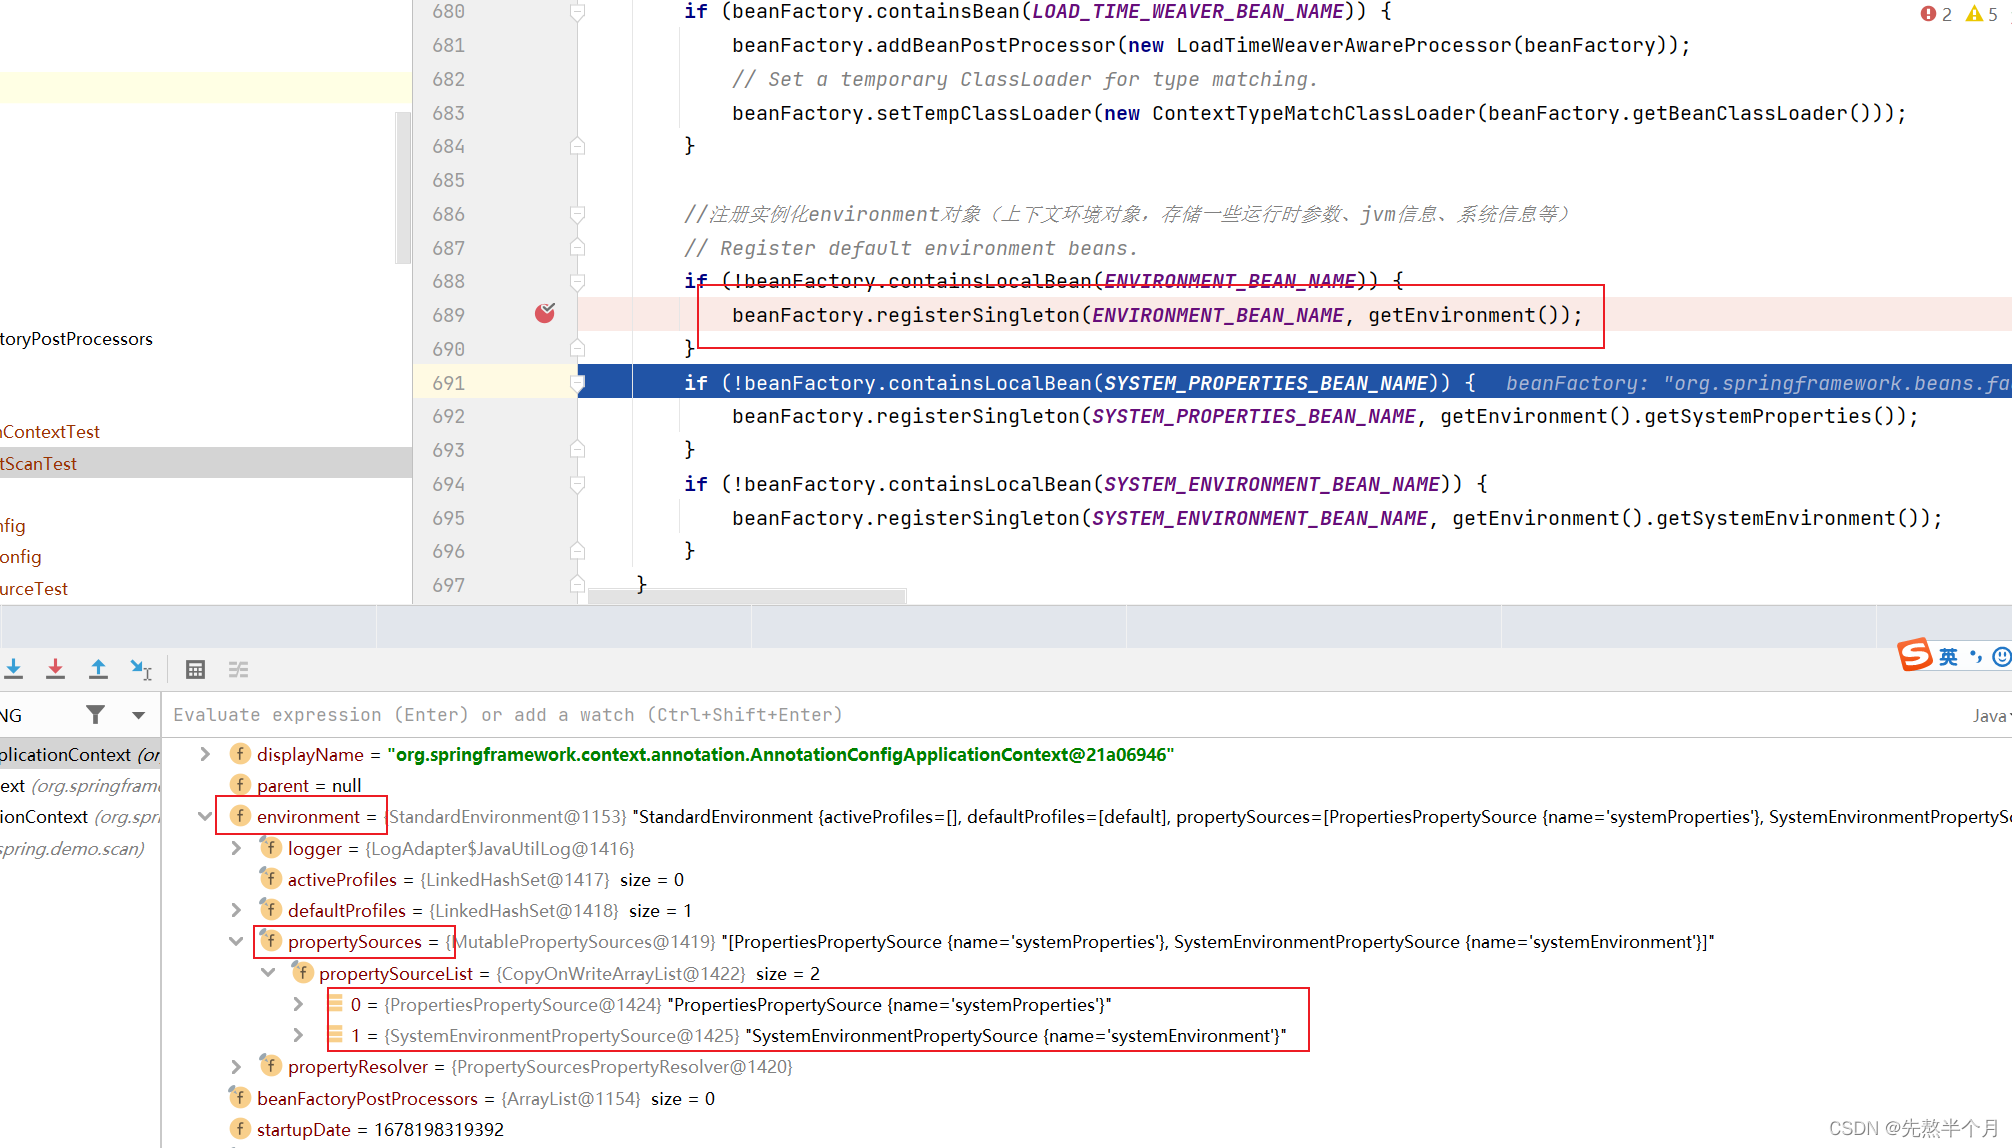
Task: Click the threads filter funnel icon
Action: click(95, 714)
